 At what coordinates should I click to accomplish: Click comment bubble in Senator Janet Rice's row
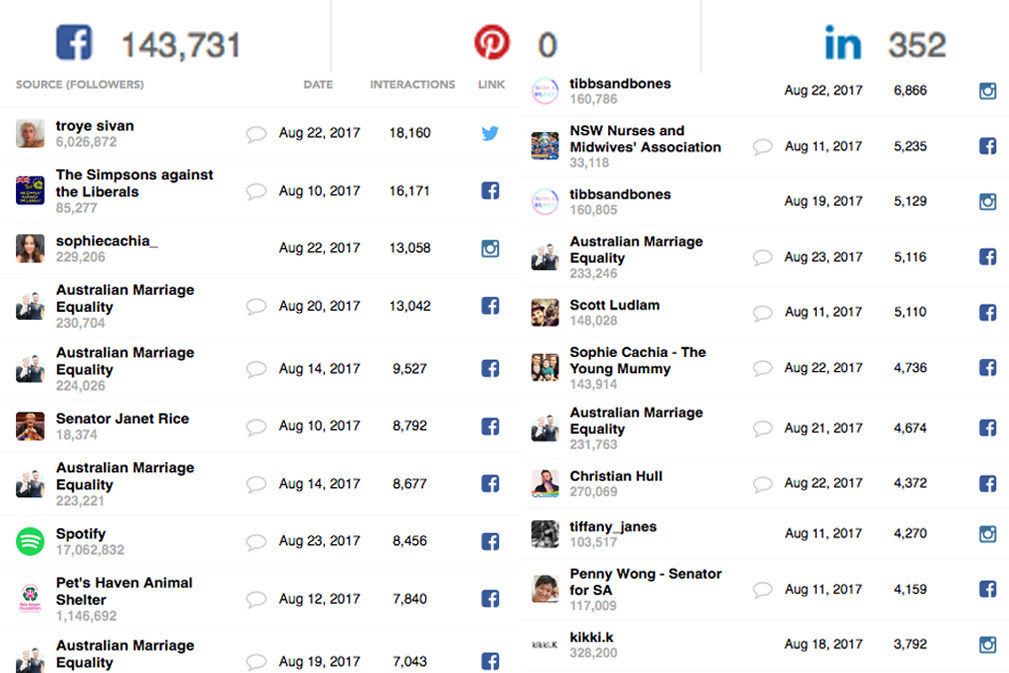[256, 427]
